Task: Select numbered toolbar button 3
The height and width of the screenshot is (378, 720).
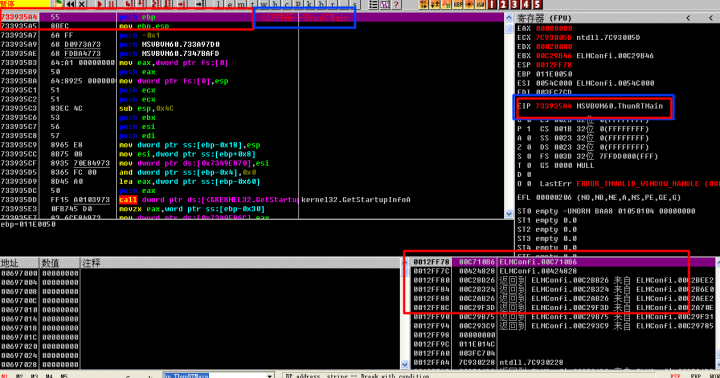Action: 514,5
